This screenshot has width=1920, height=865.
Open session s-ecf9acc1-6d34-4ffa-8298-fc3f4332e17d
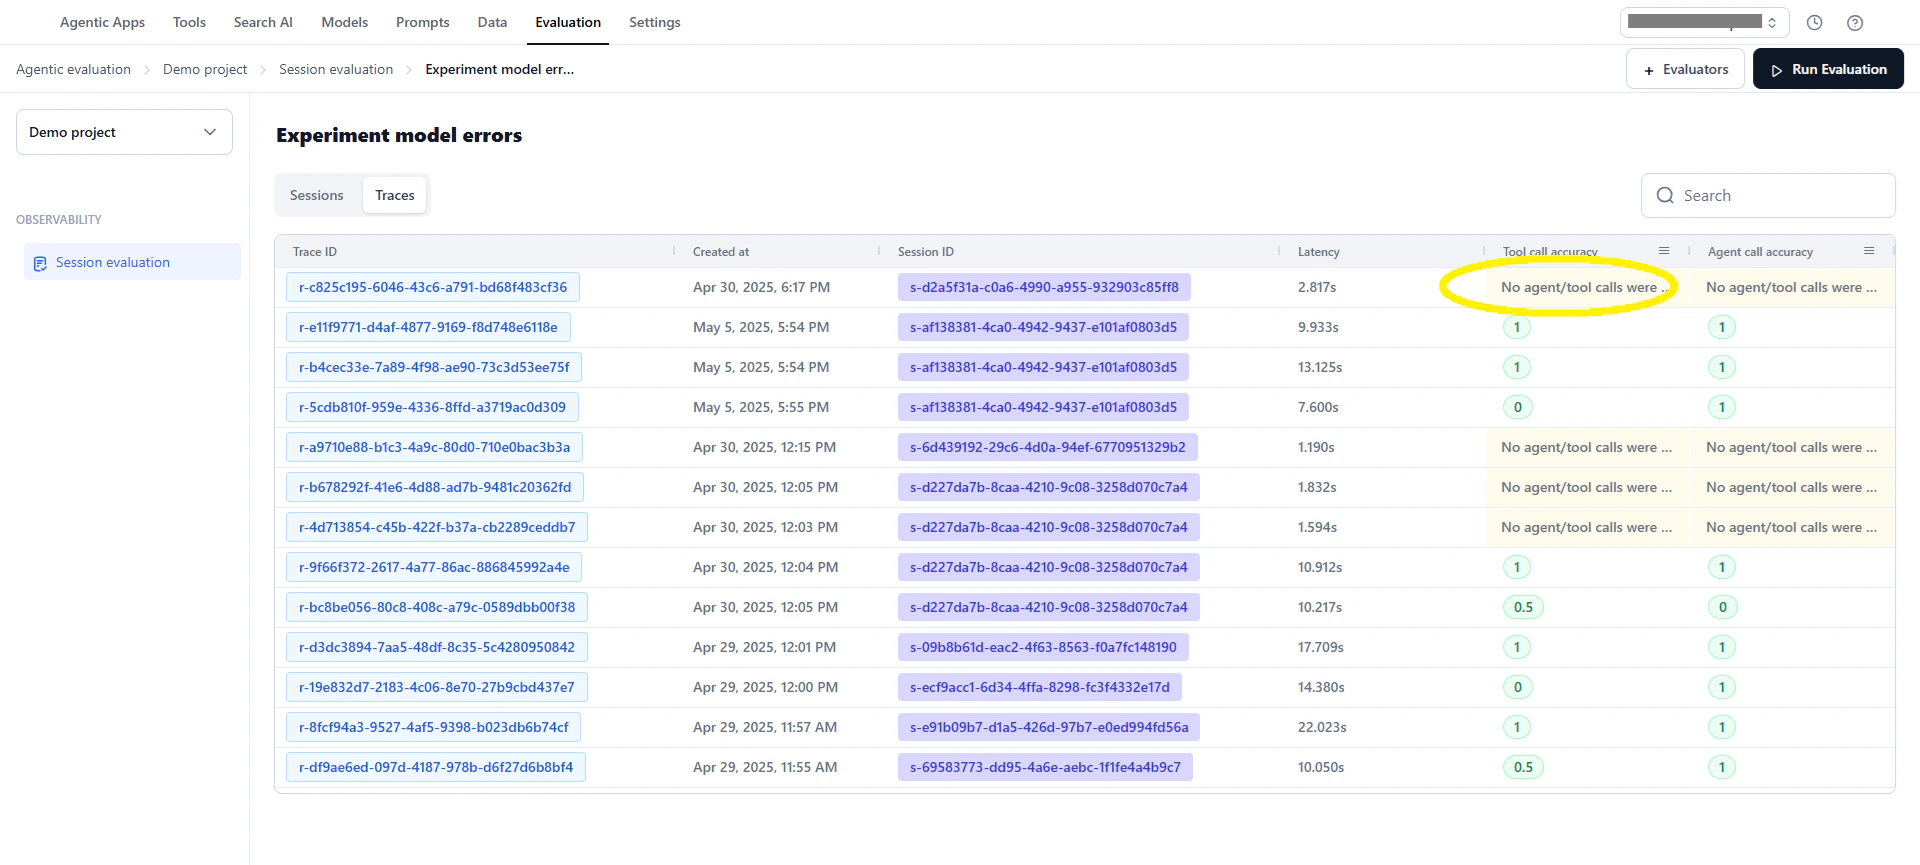coord(1040,687)
